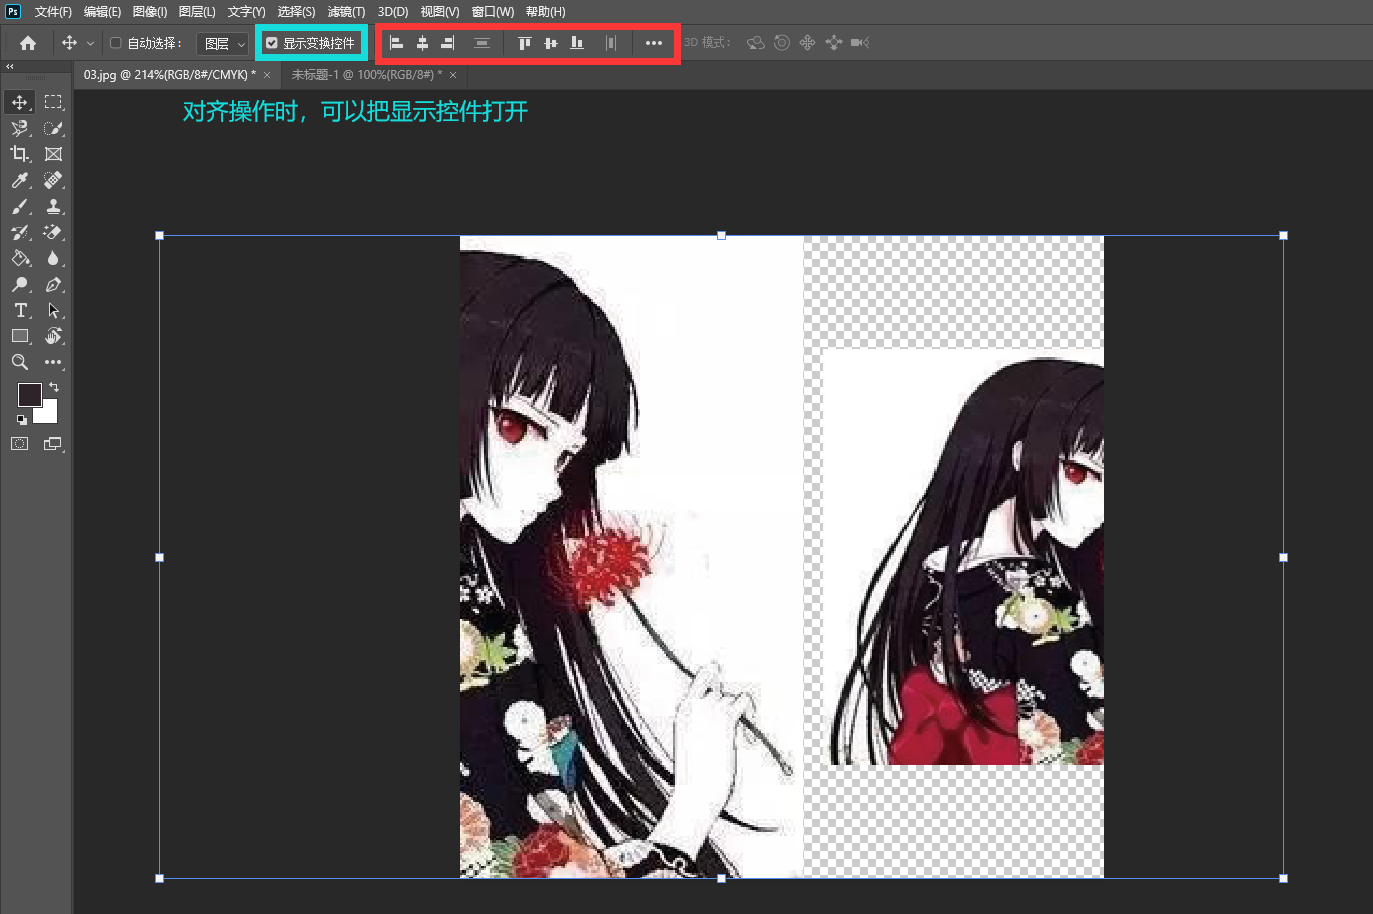Image resolution: width=1373 pixels, height=914 pixels.
Task: Close the 03.jpg document tab
Action: click(x=267, y=75)
